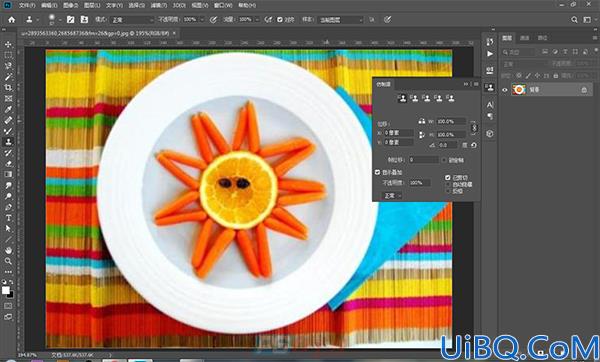Open the Actions panel play icon
The height and width of the screenshot is (362, 600).
[490, 54]
